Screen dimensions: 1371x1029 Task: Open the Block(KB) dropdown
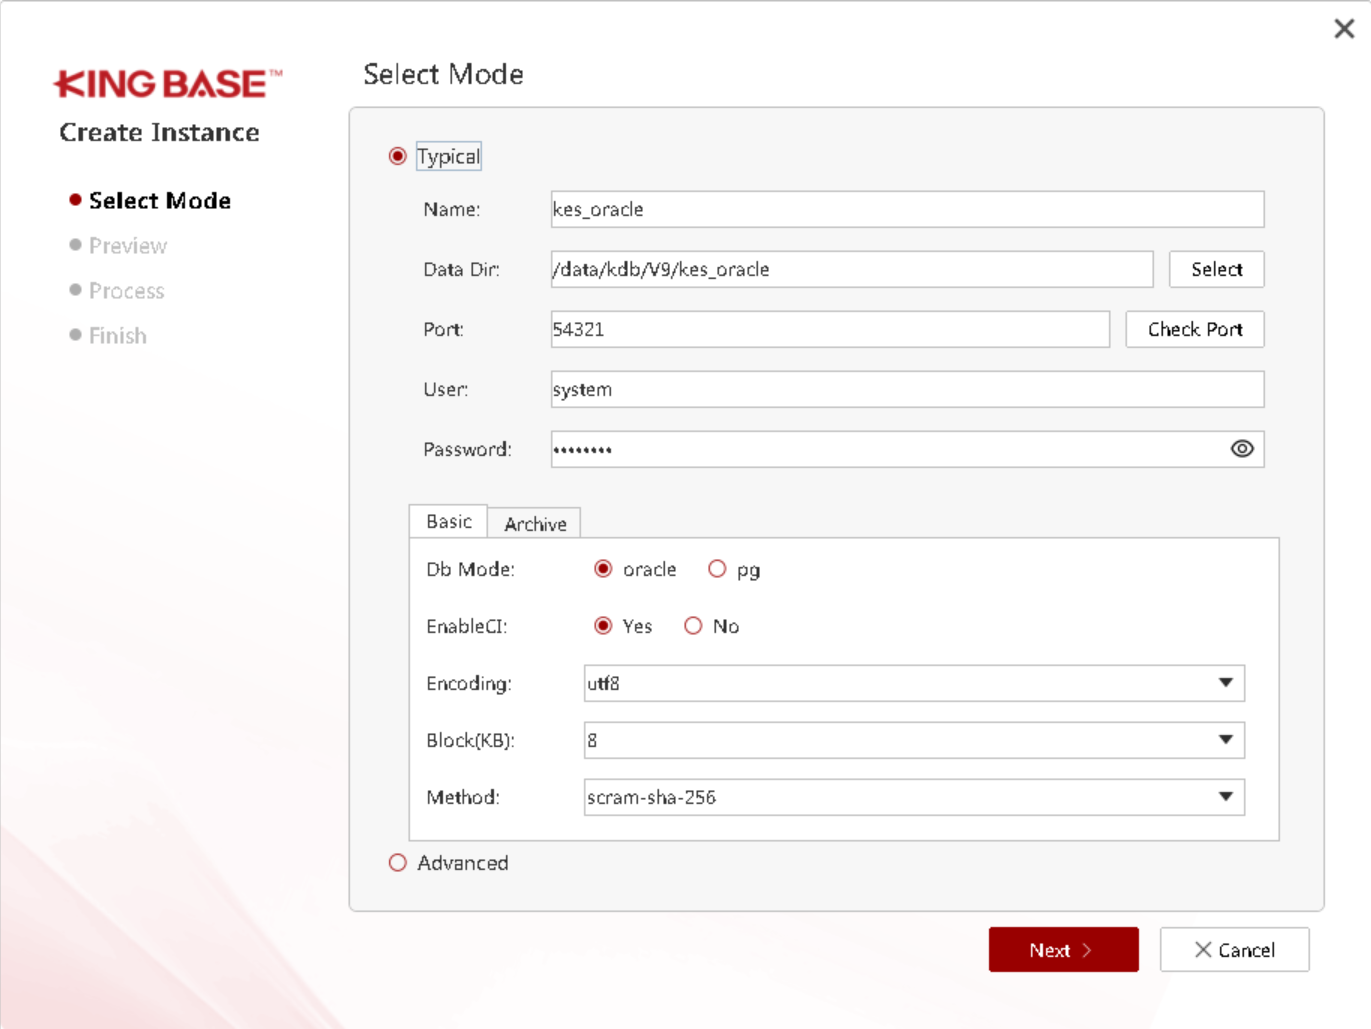coord(914,740)
